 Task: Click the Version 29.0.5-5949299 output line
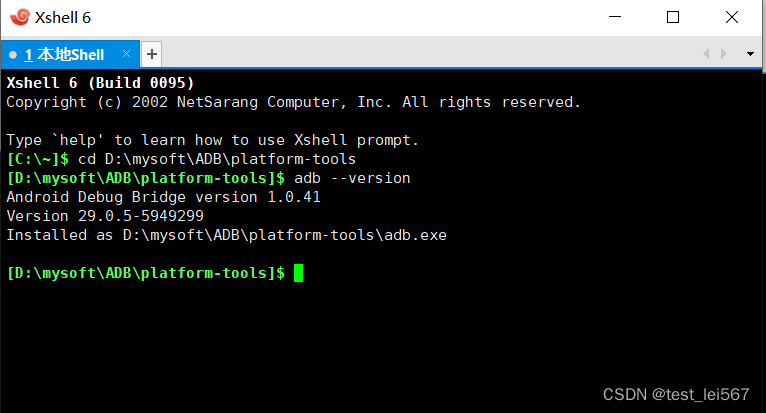pos(105,216)
